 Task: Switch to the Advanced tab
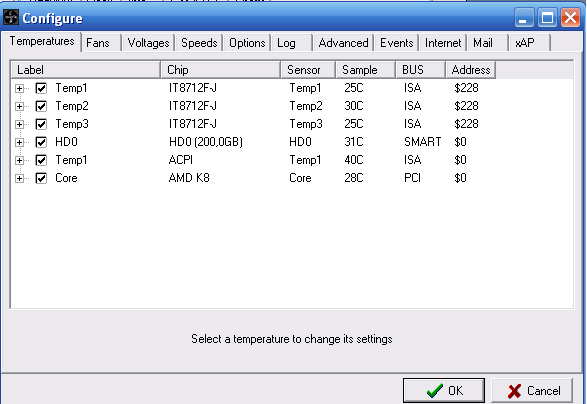click(x=343, y=43)
